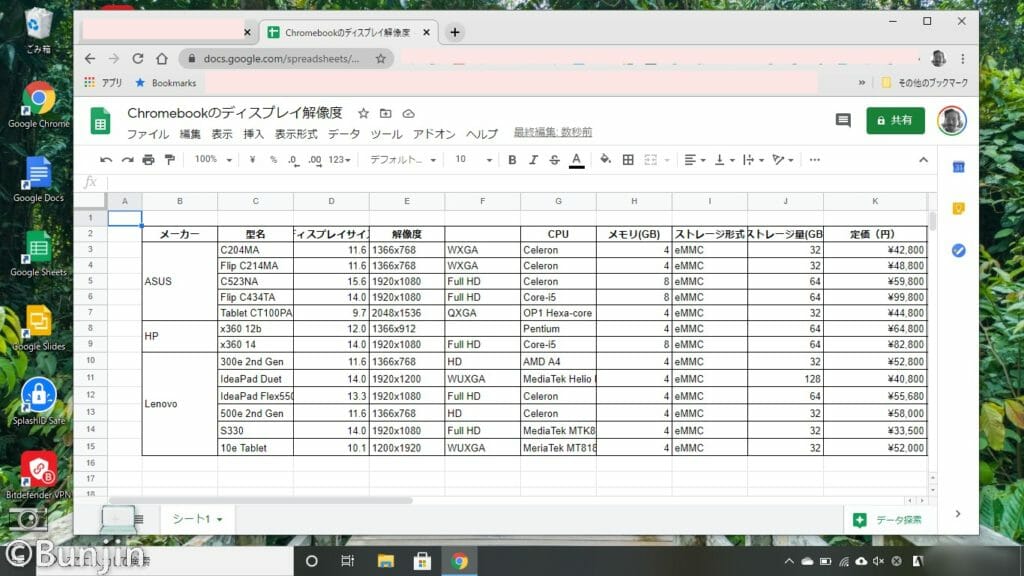
Task: Apply percent format
Action: point(273,160)
